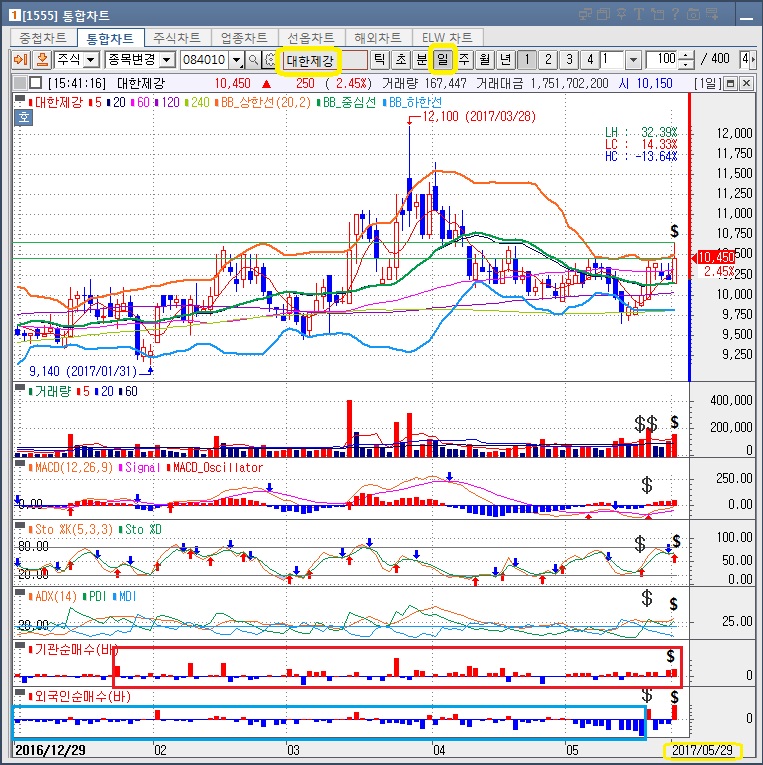Image resolution: width=763 pixels, height=765 pixels.
Task: Click the MACD panel menu icon
Action: point(20,464)
